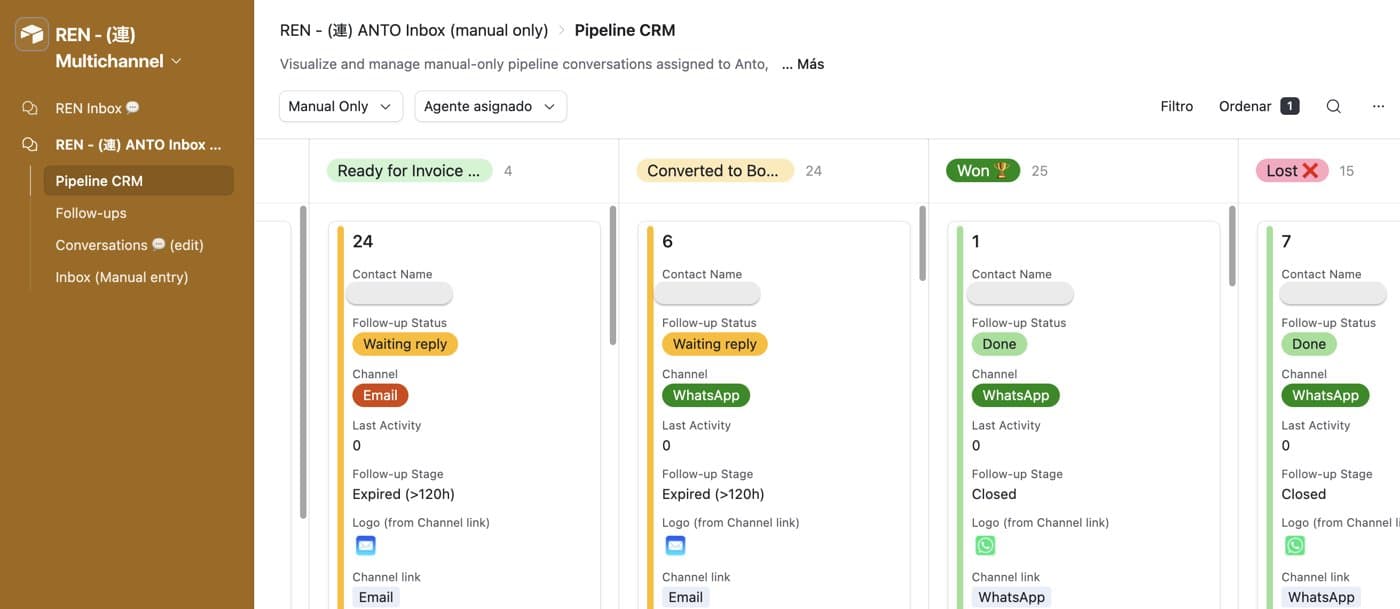The image size is (1400, 609).
Task: Click WhatsApp channel tag in card 7
Action: [x=1325, y=395]
